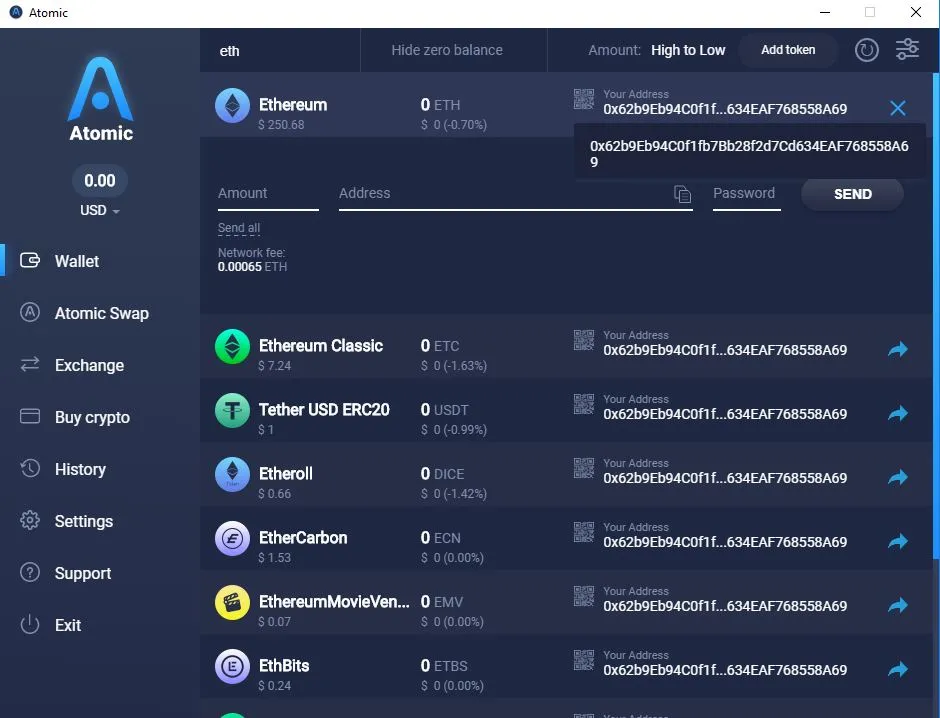Click the EtherCarbon coin logo
Screen dimensions: 940x718
tap(233, 539)
